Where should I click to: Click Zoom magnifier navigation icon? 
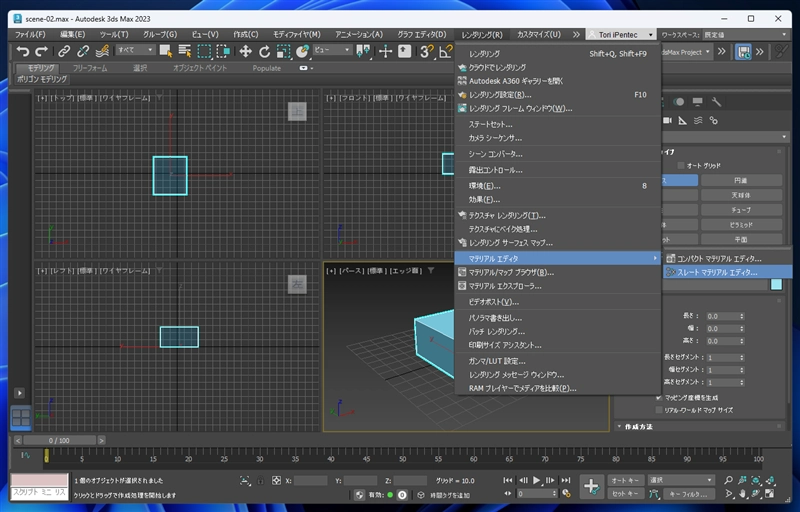click(729, 480)
